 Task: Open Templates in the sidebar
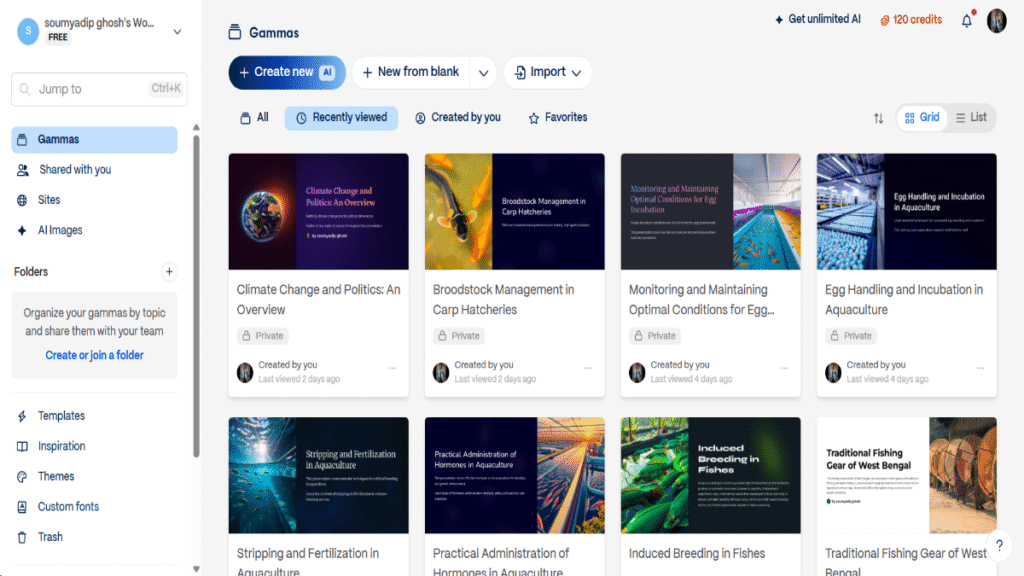point(94,416)
